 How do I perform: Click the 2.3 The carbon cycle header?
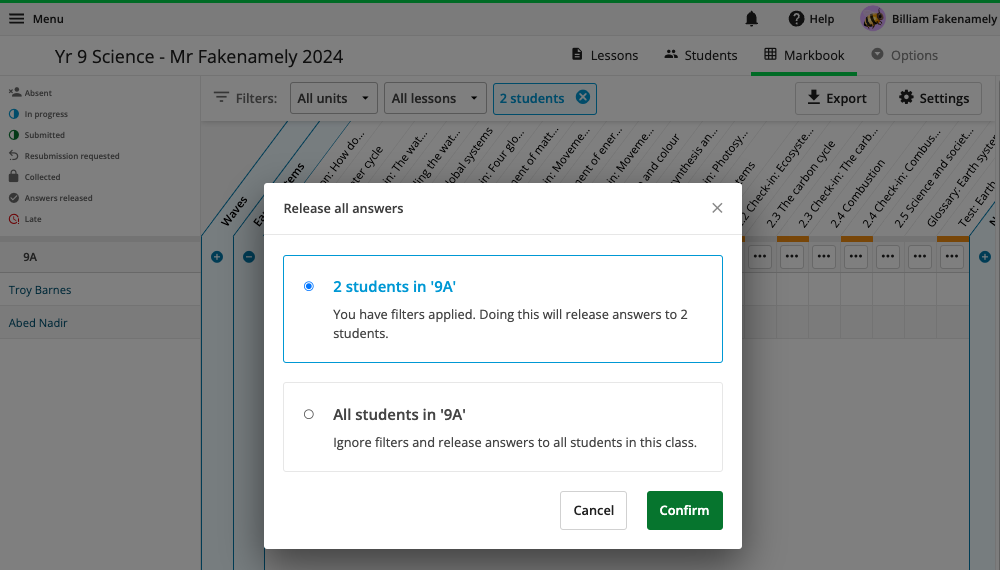click(800, 185)
